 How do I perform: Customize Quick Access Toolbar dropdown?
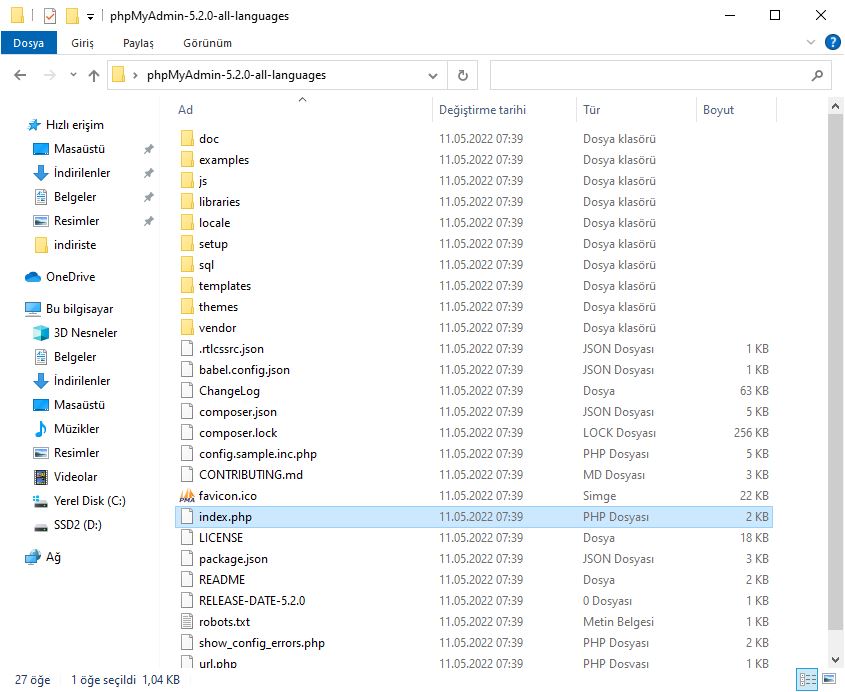(x=91, y=17)
